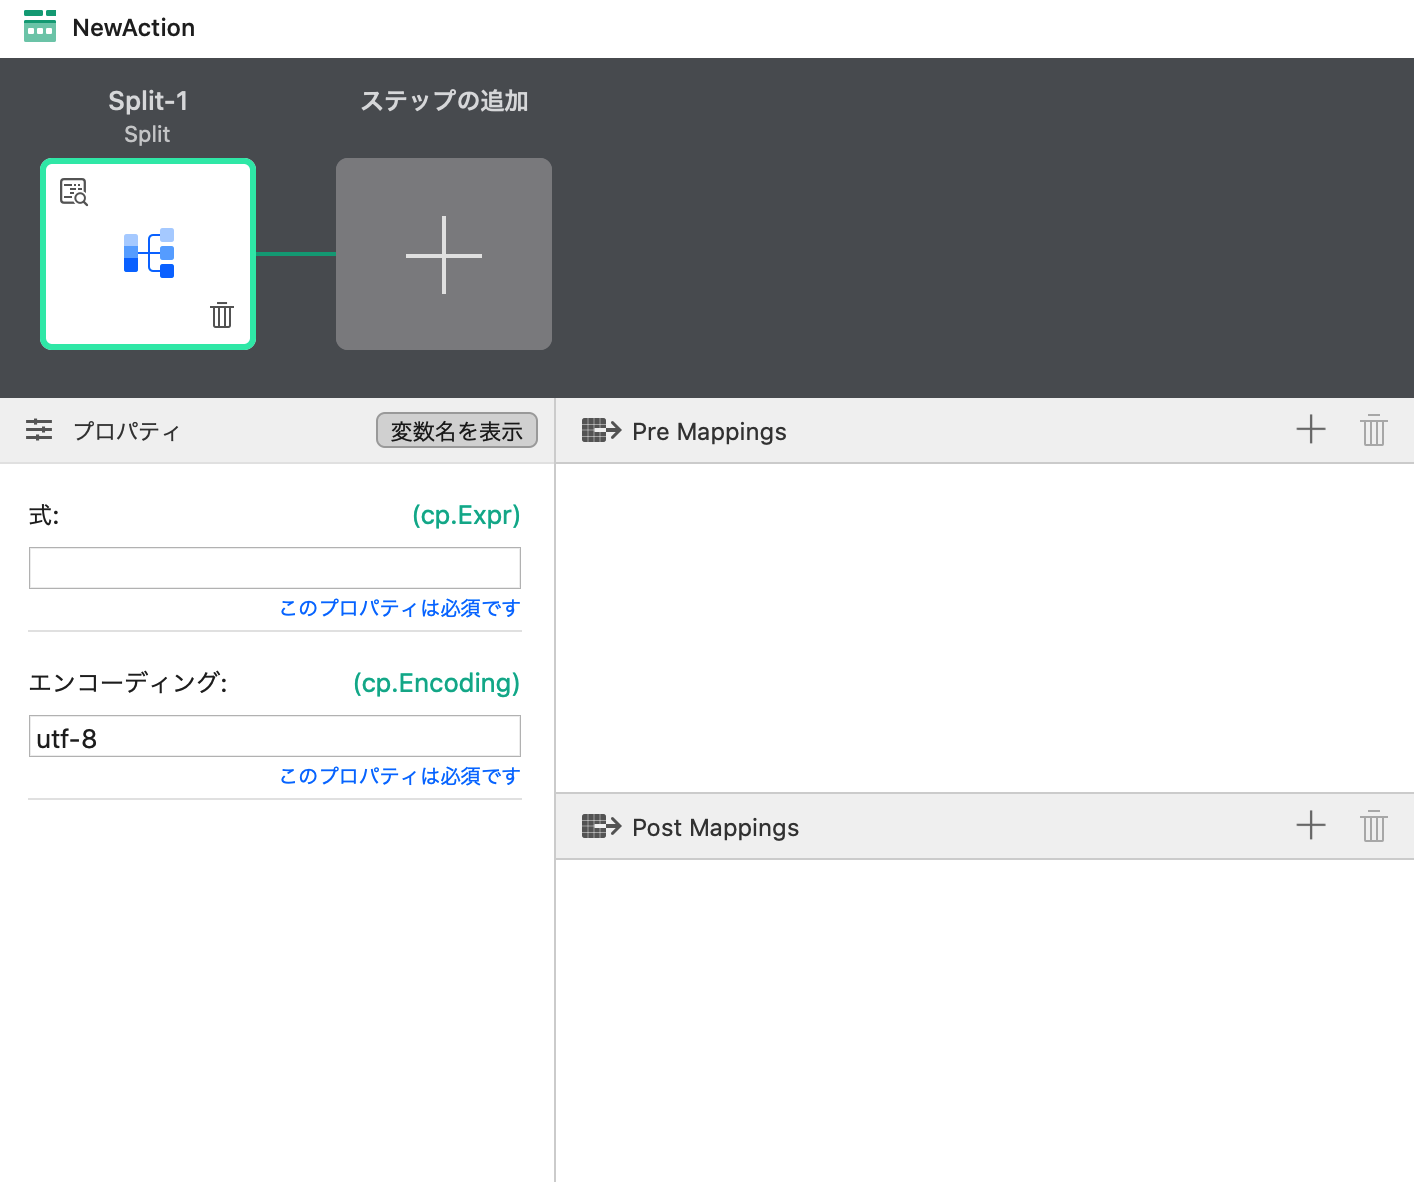Click the required-property link under エンコーディング
The width and height of the screenshot is (1414, 1182).
pyautogui.click(x=399, y=776)
